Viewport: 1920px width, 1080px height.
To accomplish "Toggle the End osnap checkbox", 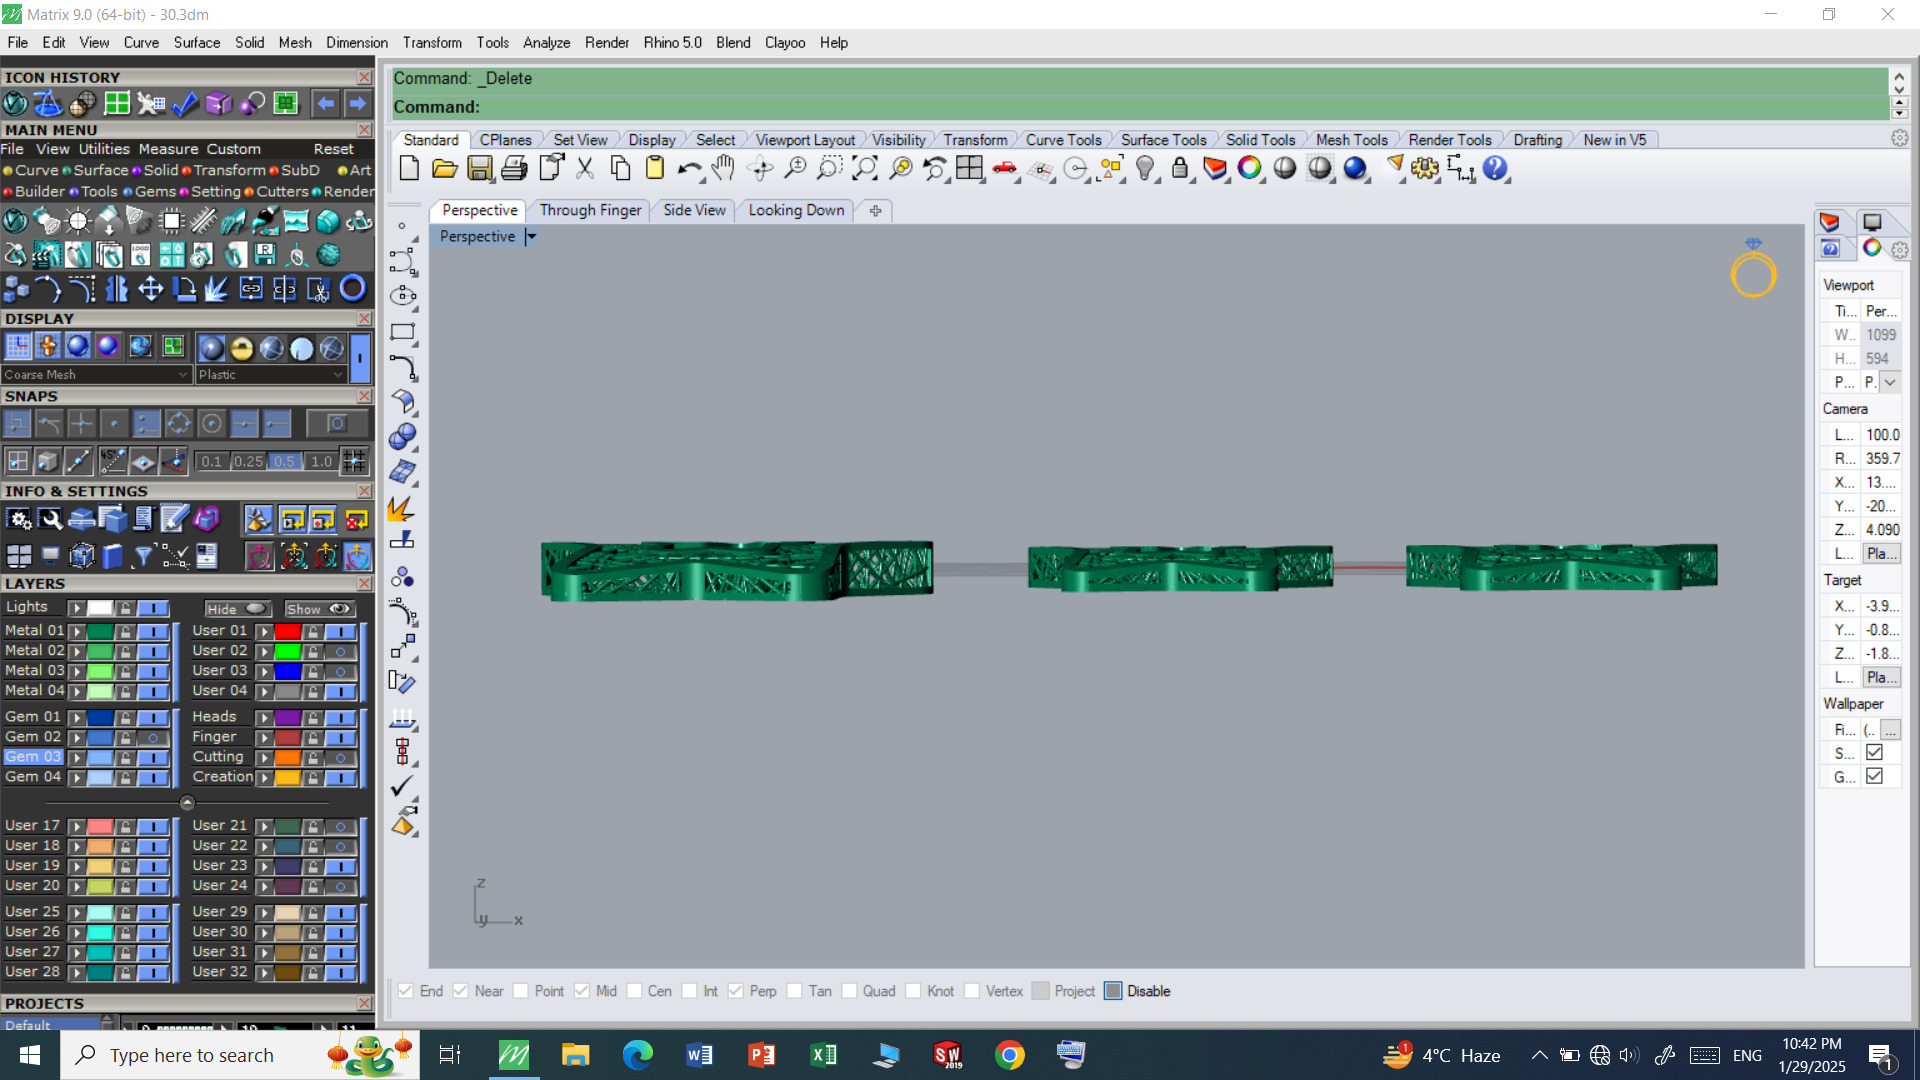I will (x=406, y=991).
